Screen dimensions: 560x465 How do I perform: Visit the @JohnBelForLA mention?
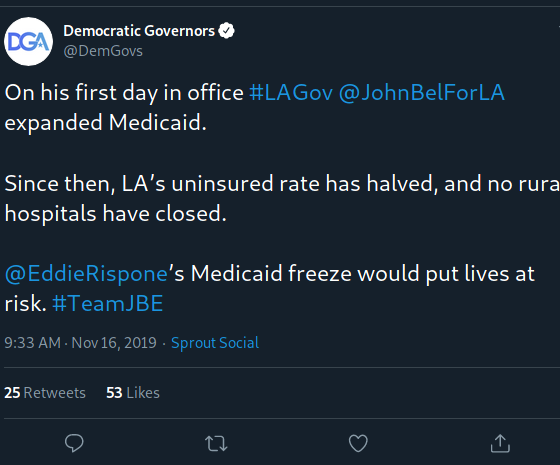coord(421,92)
